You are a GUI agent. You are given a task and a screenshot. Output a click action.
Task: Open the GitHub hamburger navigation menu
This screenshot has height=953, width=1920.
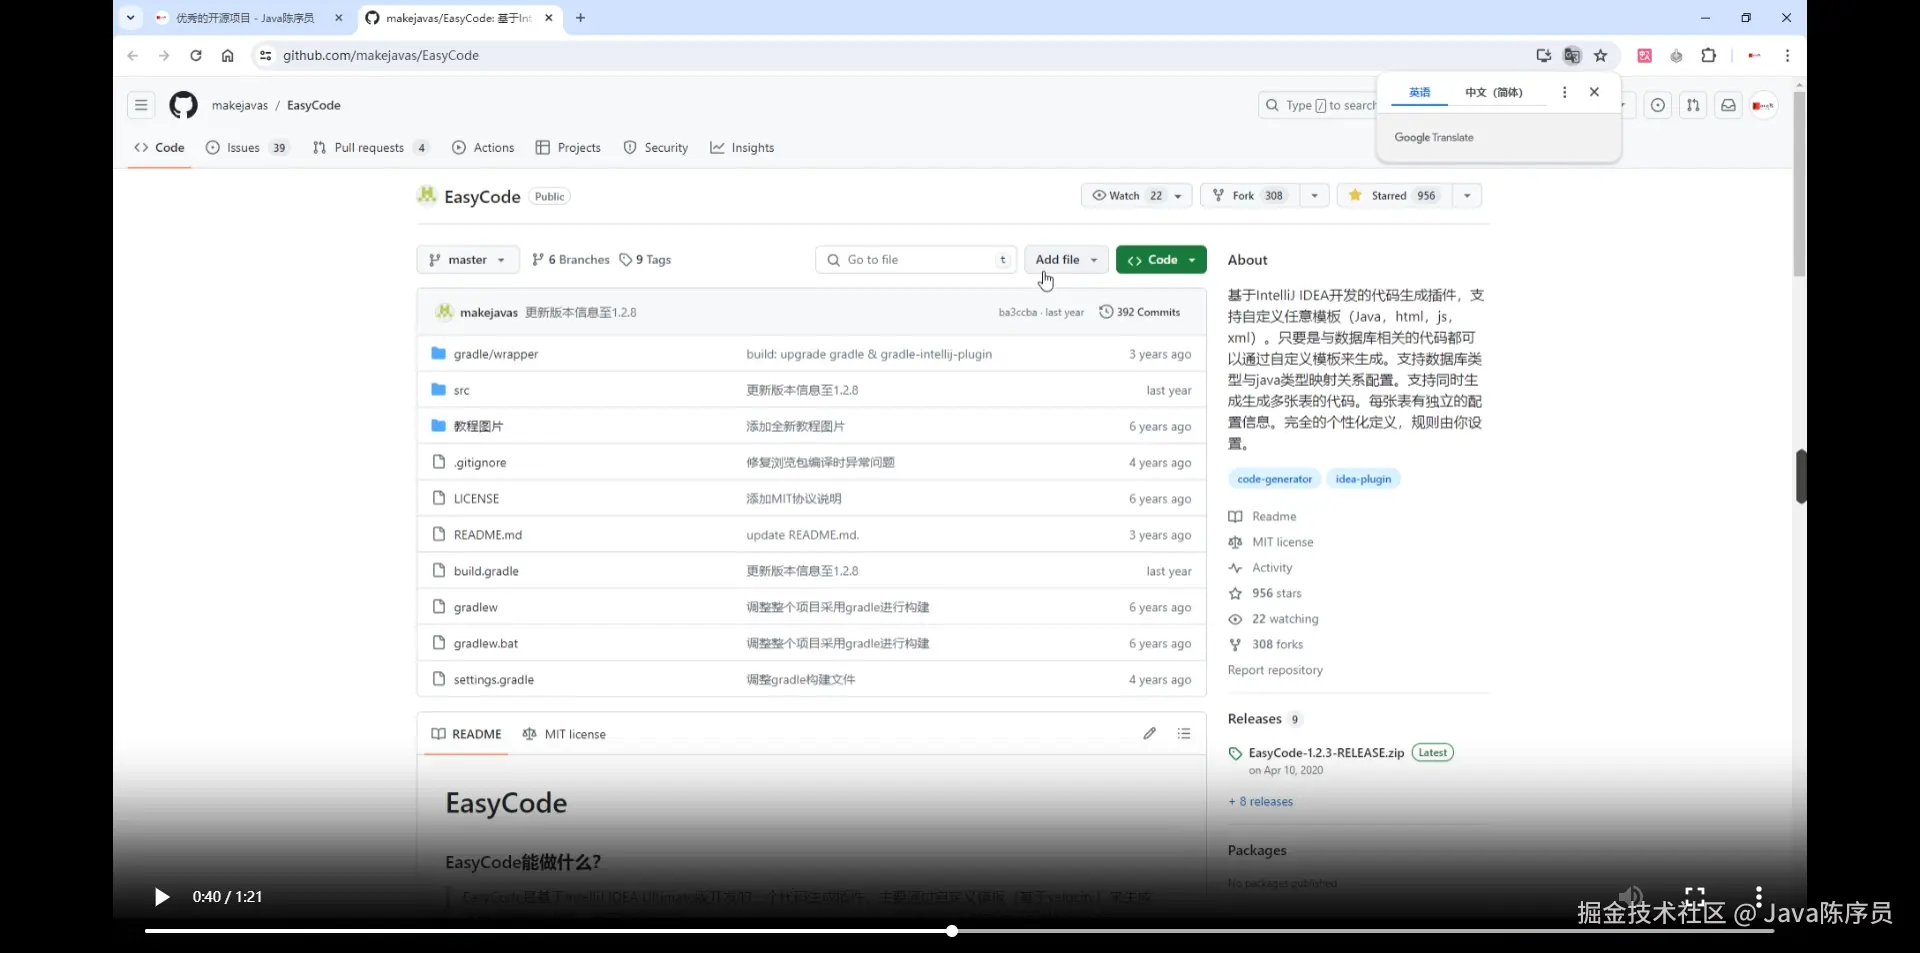tap(141, 105)
